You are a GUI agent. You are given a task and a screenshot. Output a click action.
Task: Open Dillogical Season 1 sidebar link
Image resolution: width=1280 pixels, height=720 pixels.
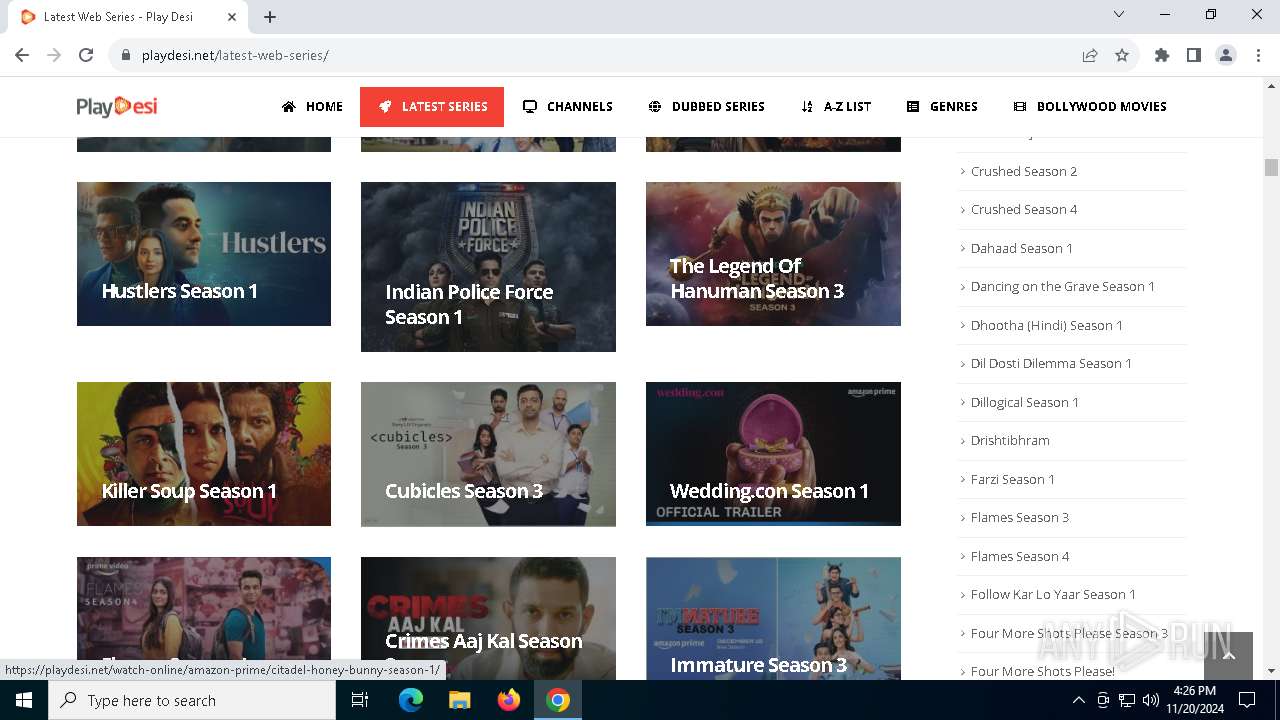1024,402
